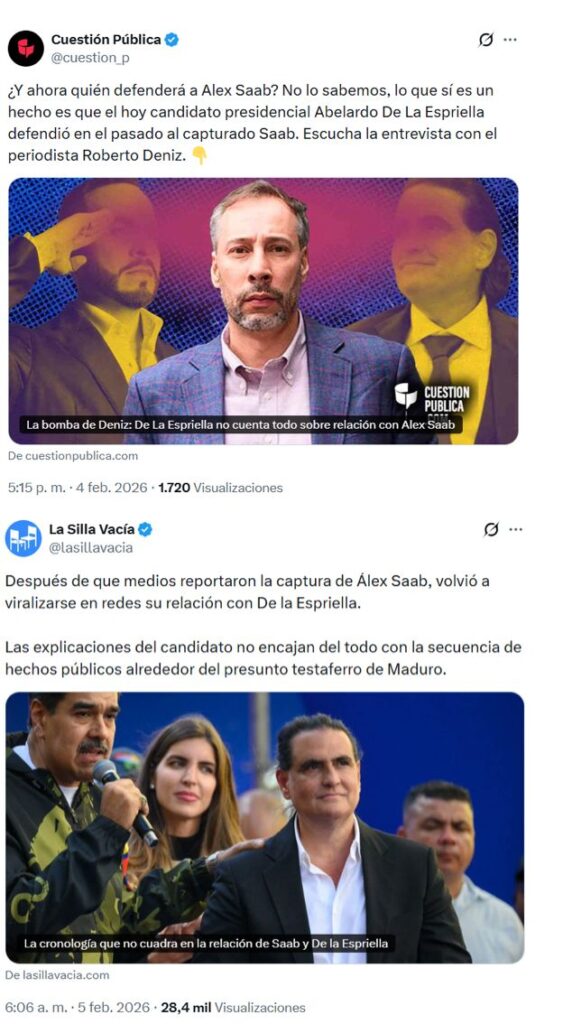Open more options on Cuestión Pública tweet

pos(511,40)
